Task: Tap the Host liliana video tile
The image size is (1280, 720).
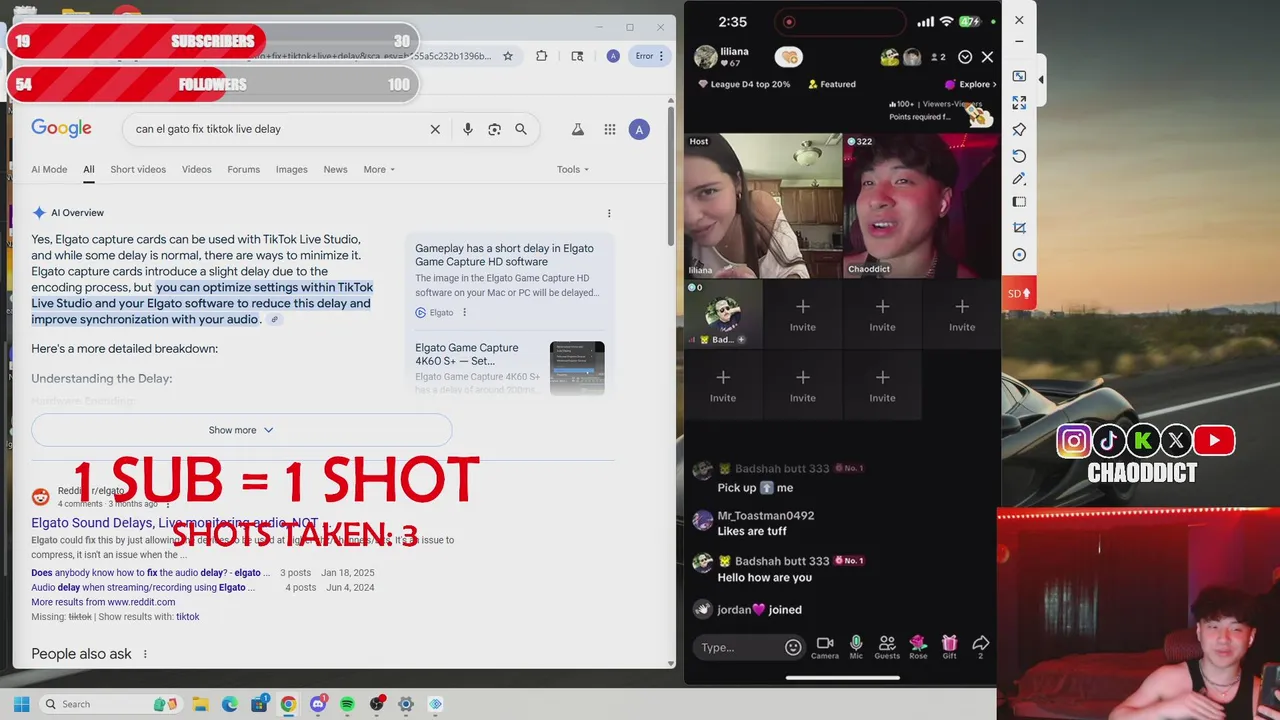Action: pos(764,206)
